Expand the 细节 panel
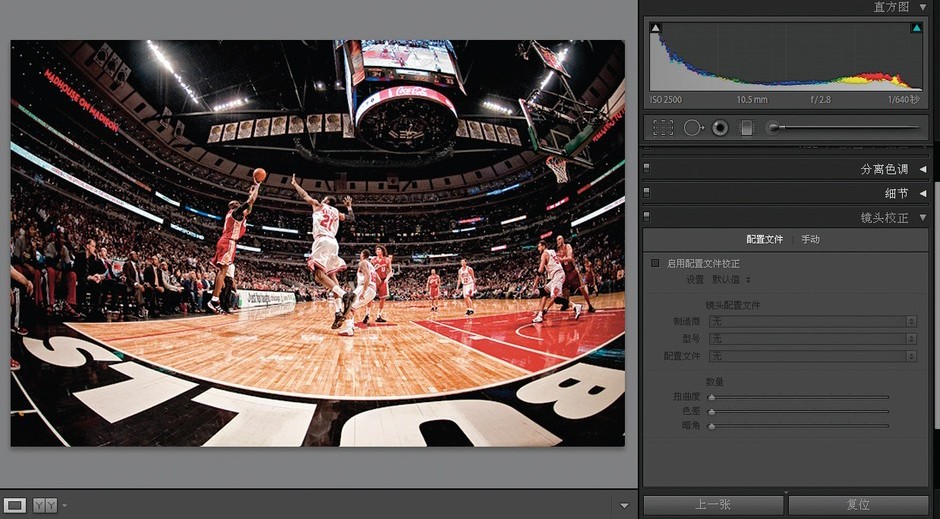 tap(923, 193)
